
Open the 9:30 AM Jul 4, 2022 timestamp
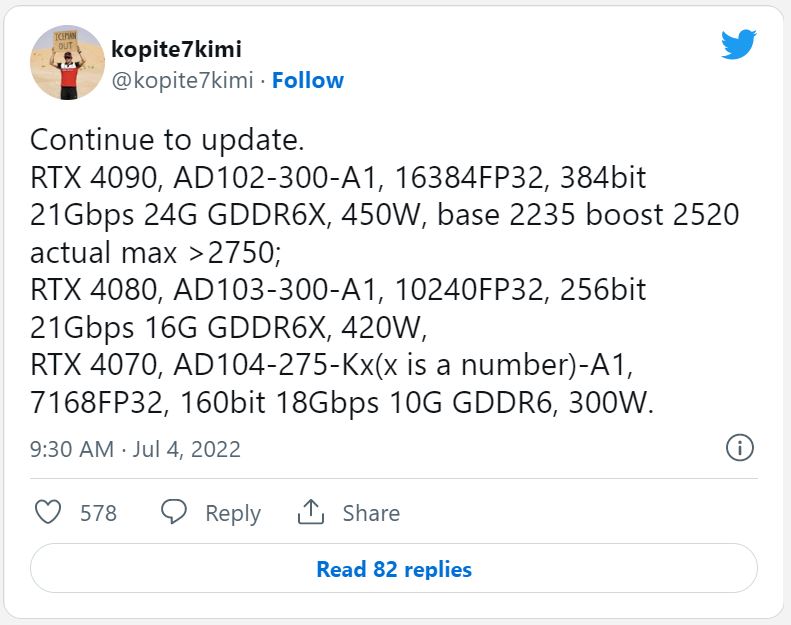[135, 449]
